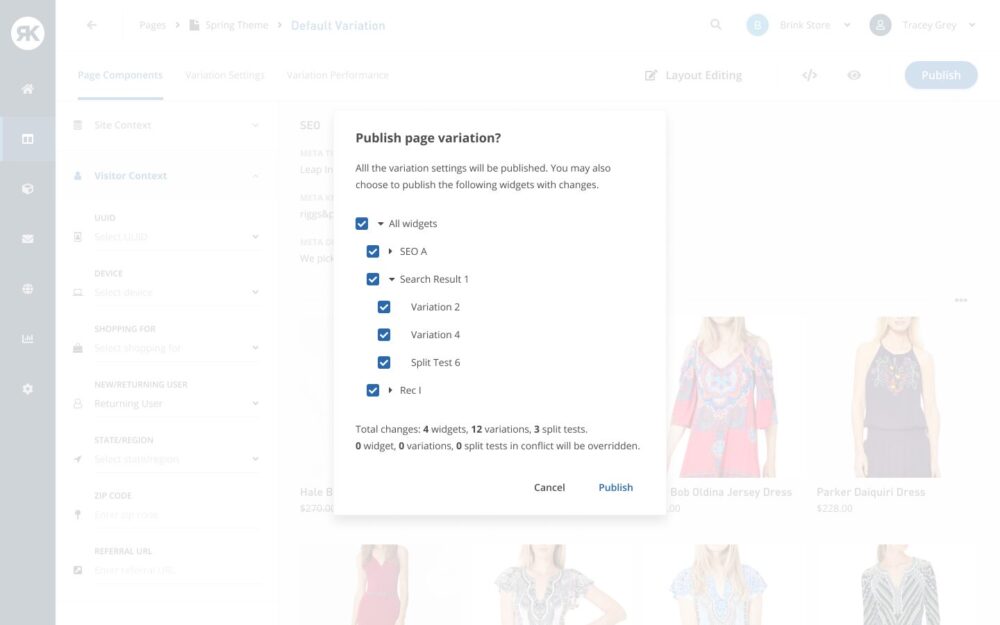
Task: Uncheck the All widgets checkbox
Action: coord(362,224)
